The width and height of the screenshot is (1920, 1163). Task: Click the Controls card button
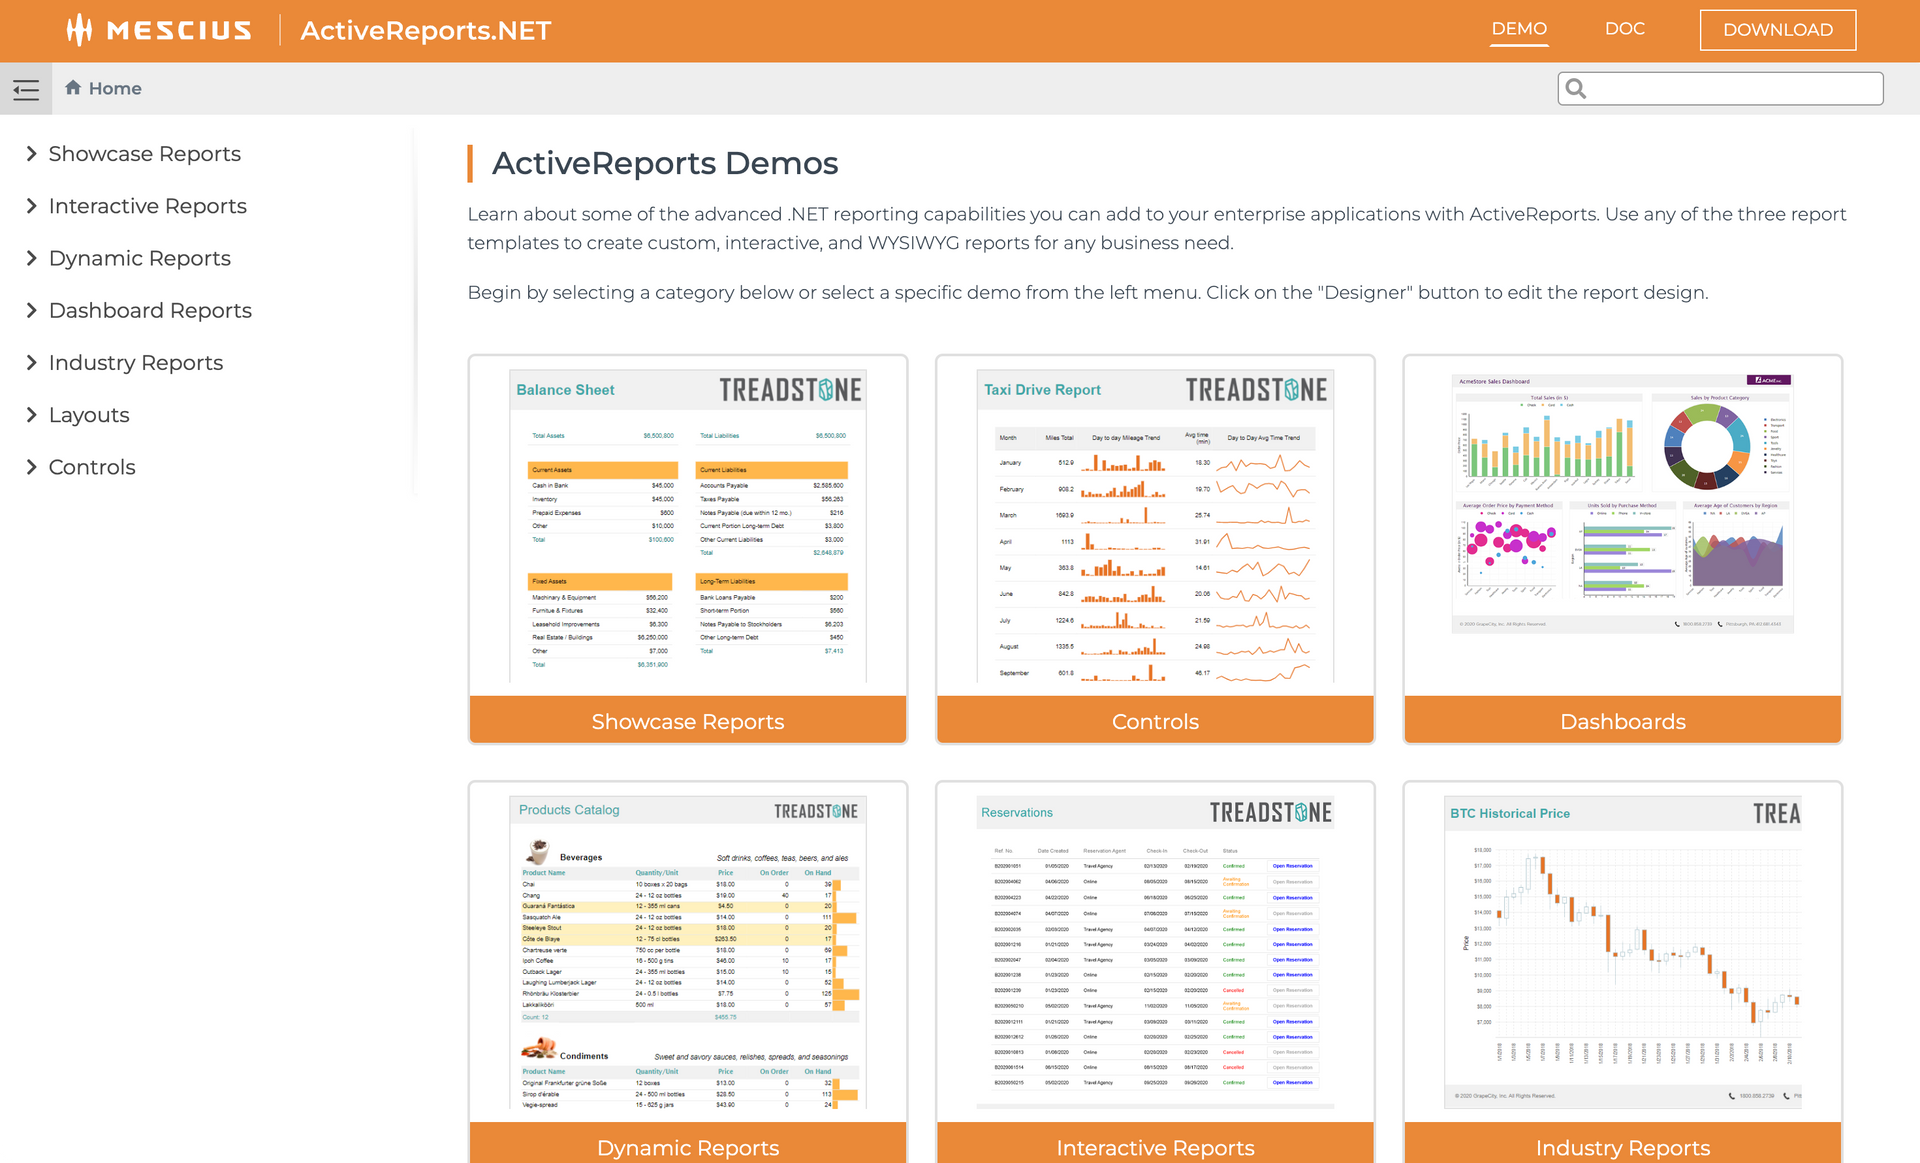(x=1155, y=720)
